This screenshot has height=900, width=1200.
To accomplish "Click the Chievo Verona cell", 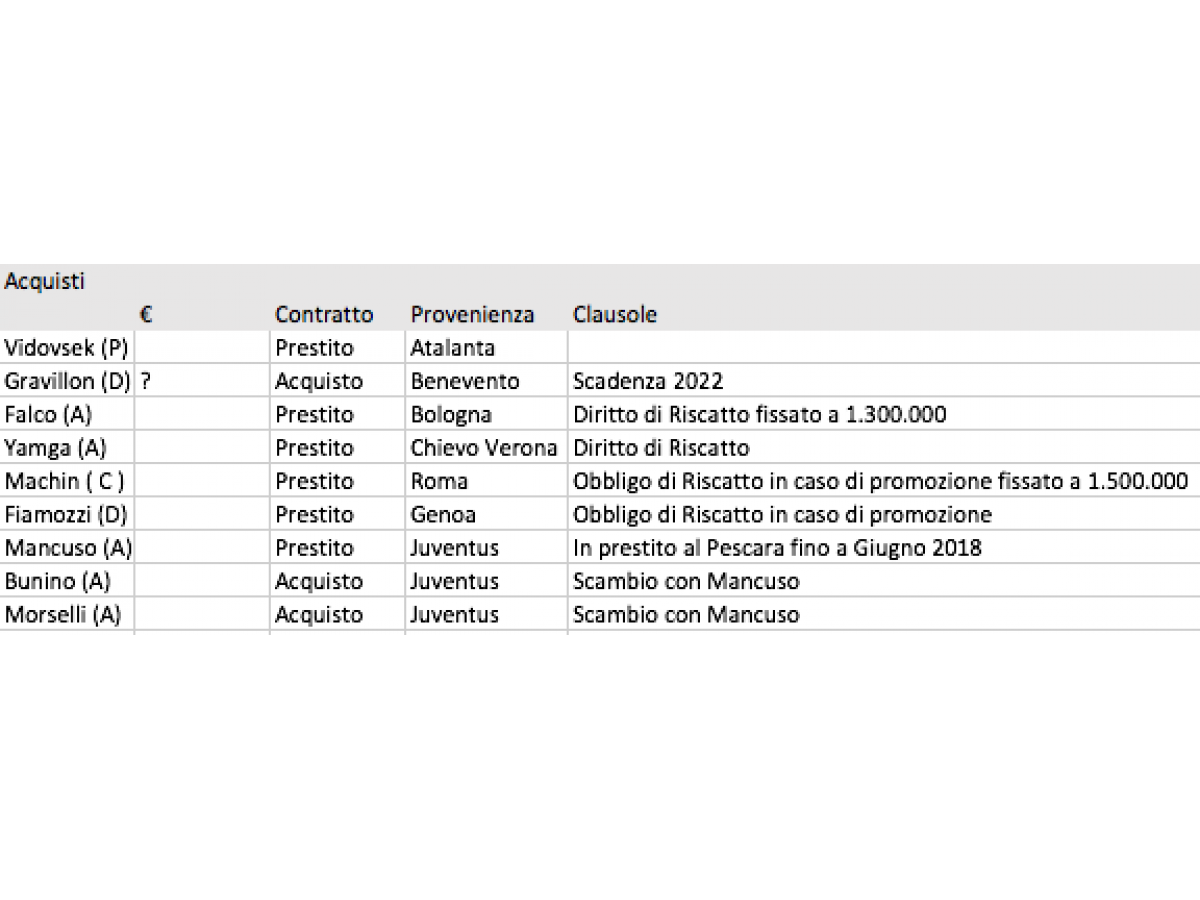I will point(484,448).
